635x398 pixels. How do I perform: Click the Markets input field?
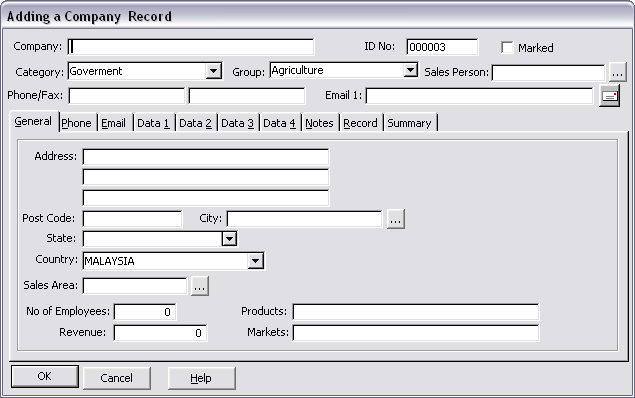416,333
